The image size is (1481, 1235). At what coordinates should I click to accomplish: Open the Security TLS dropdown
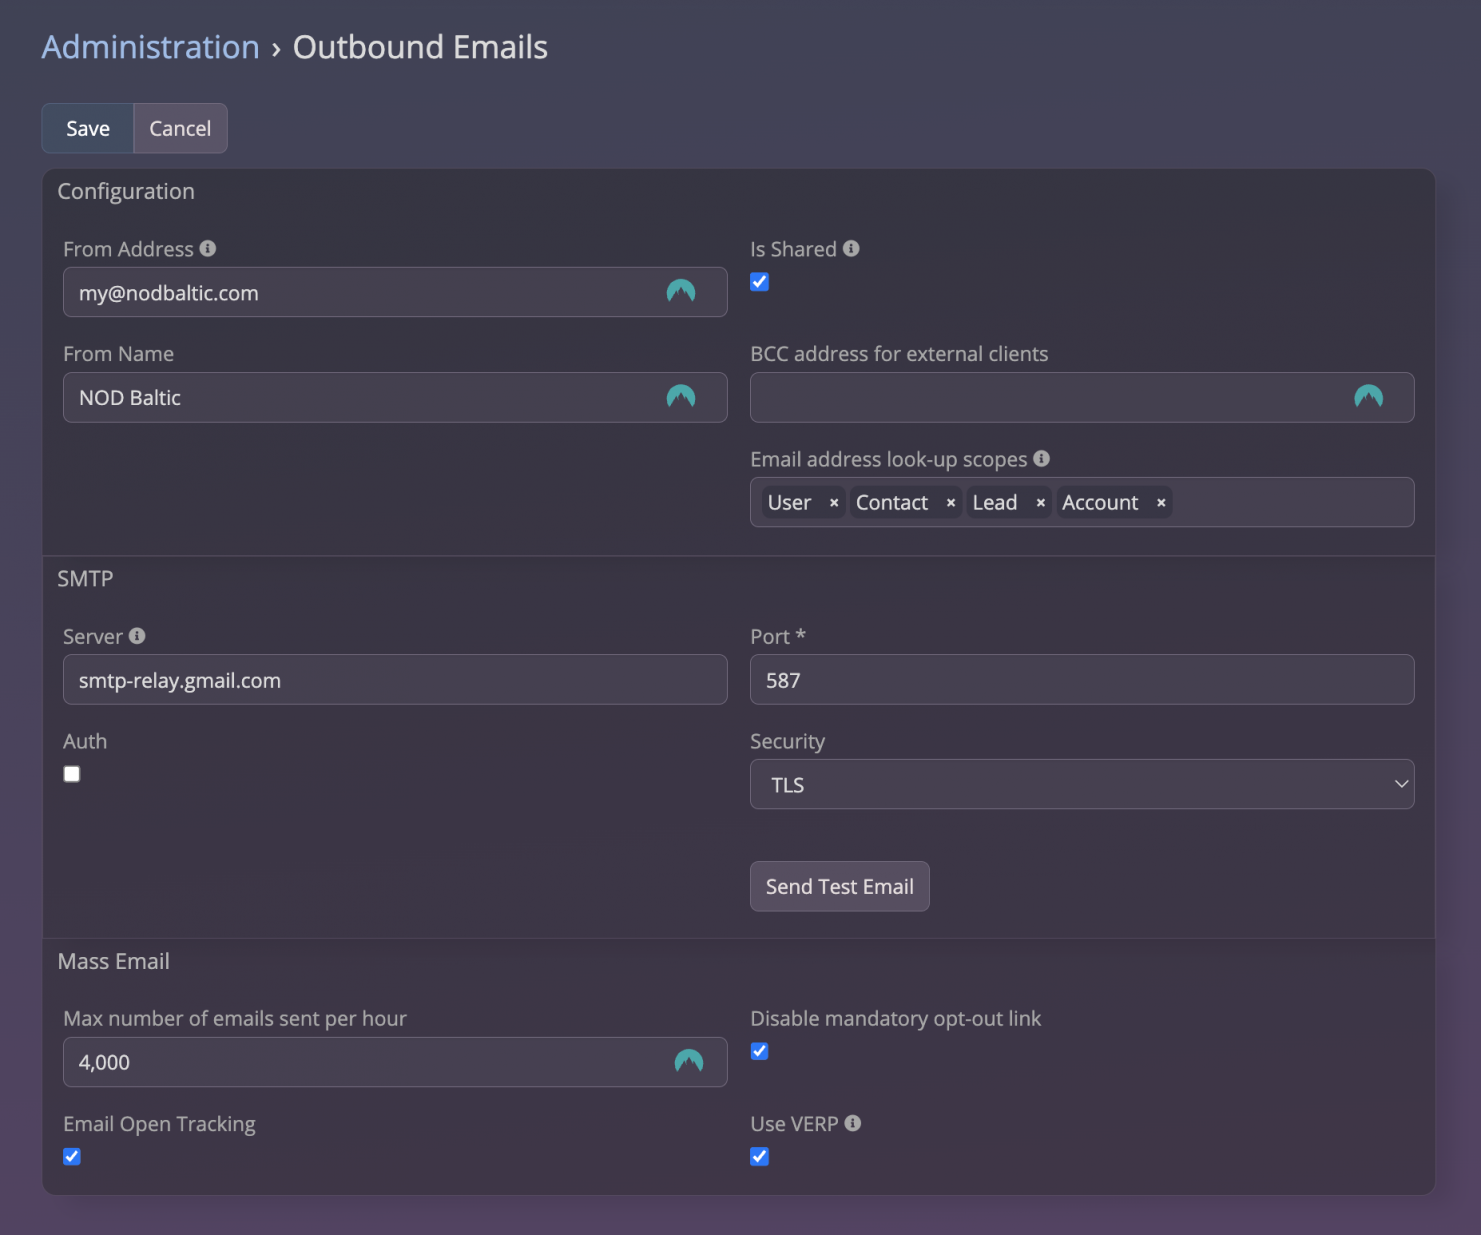(1082, 784)
